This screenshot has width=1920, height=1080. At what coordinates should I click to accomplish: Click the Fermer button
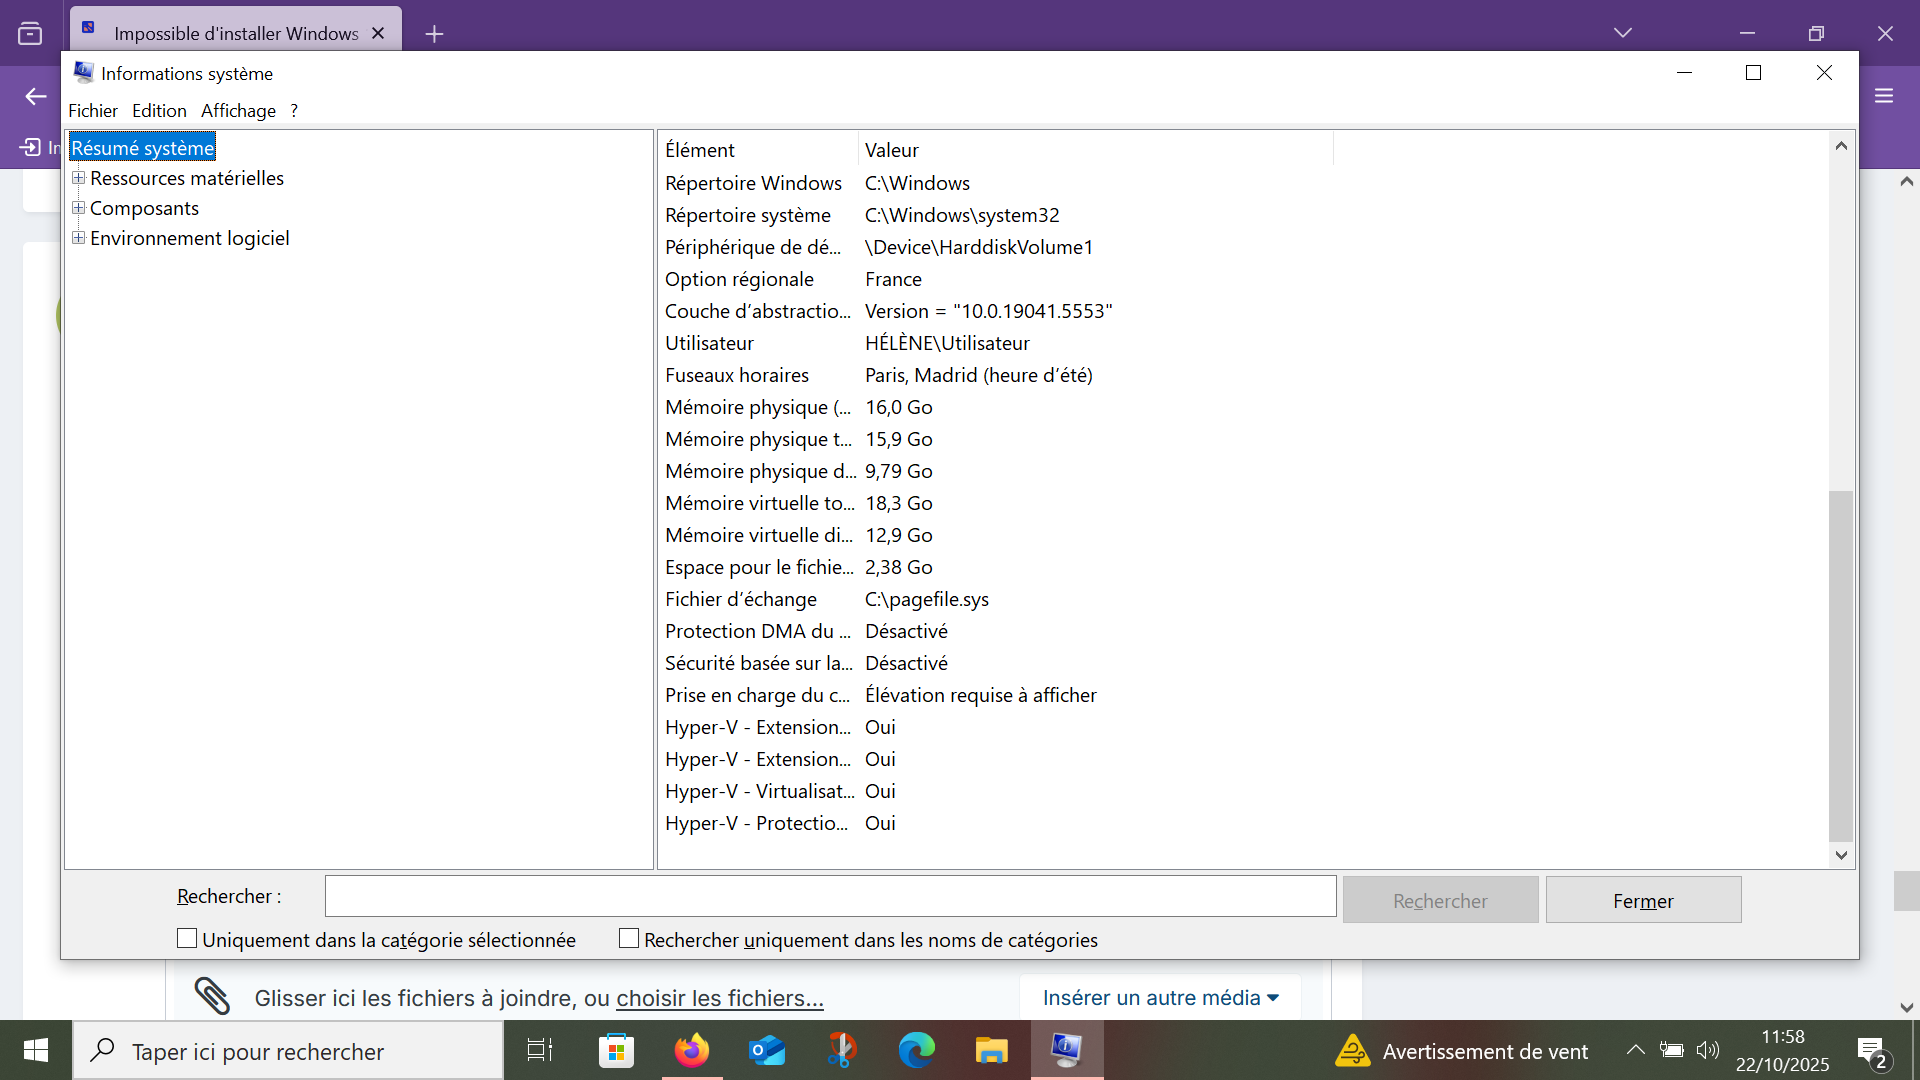[1643, 900]
